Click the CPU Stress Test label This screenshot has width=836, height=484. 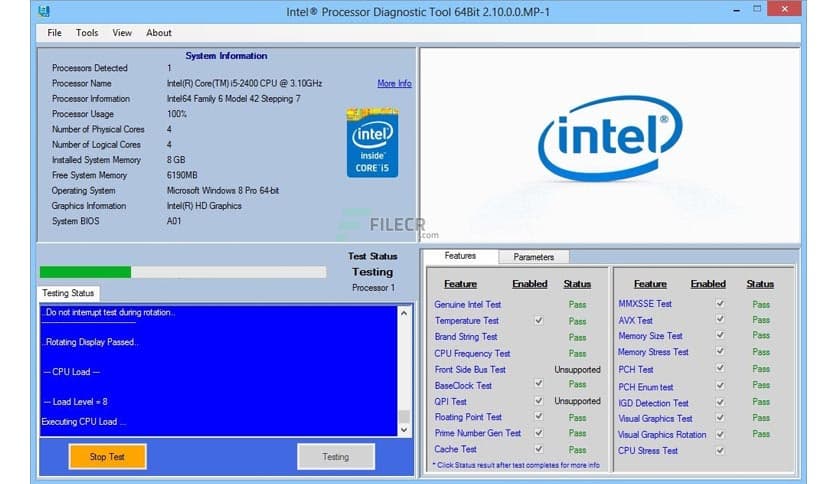click(x=648, y=451)
